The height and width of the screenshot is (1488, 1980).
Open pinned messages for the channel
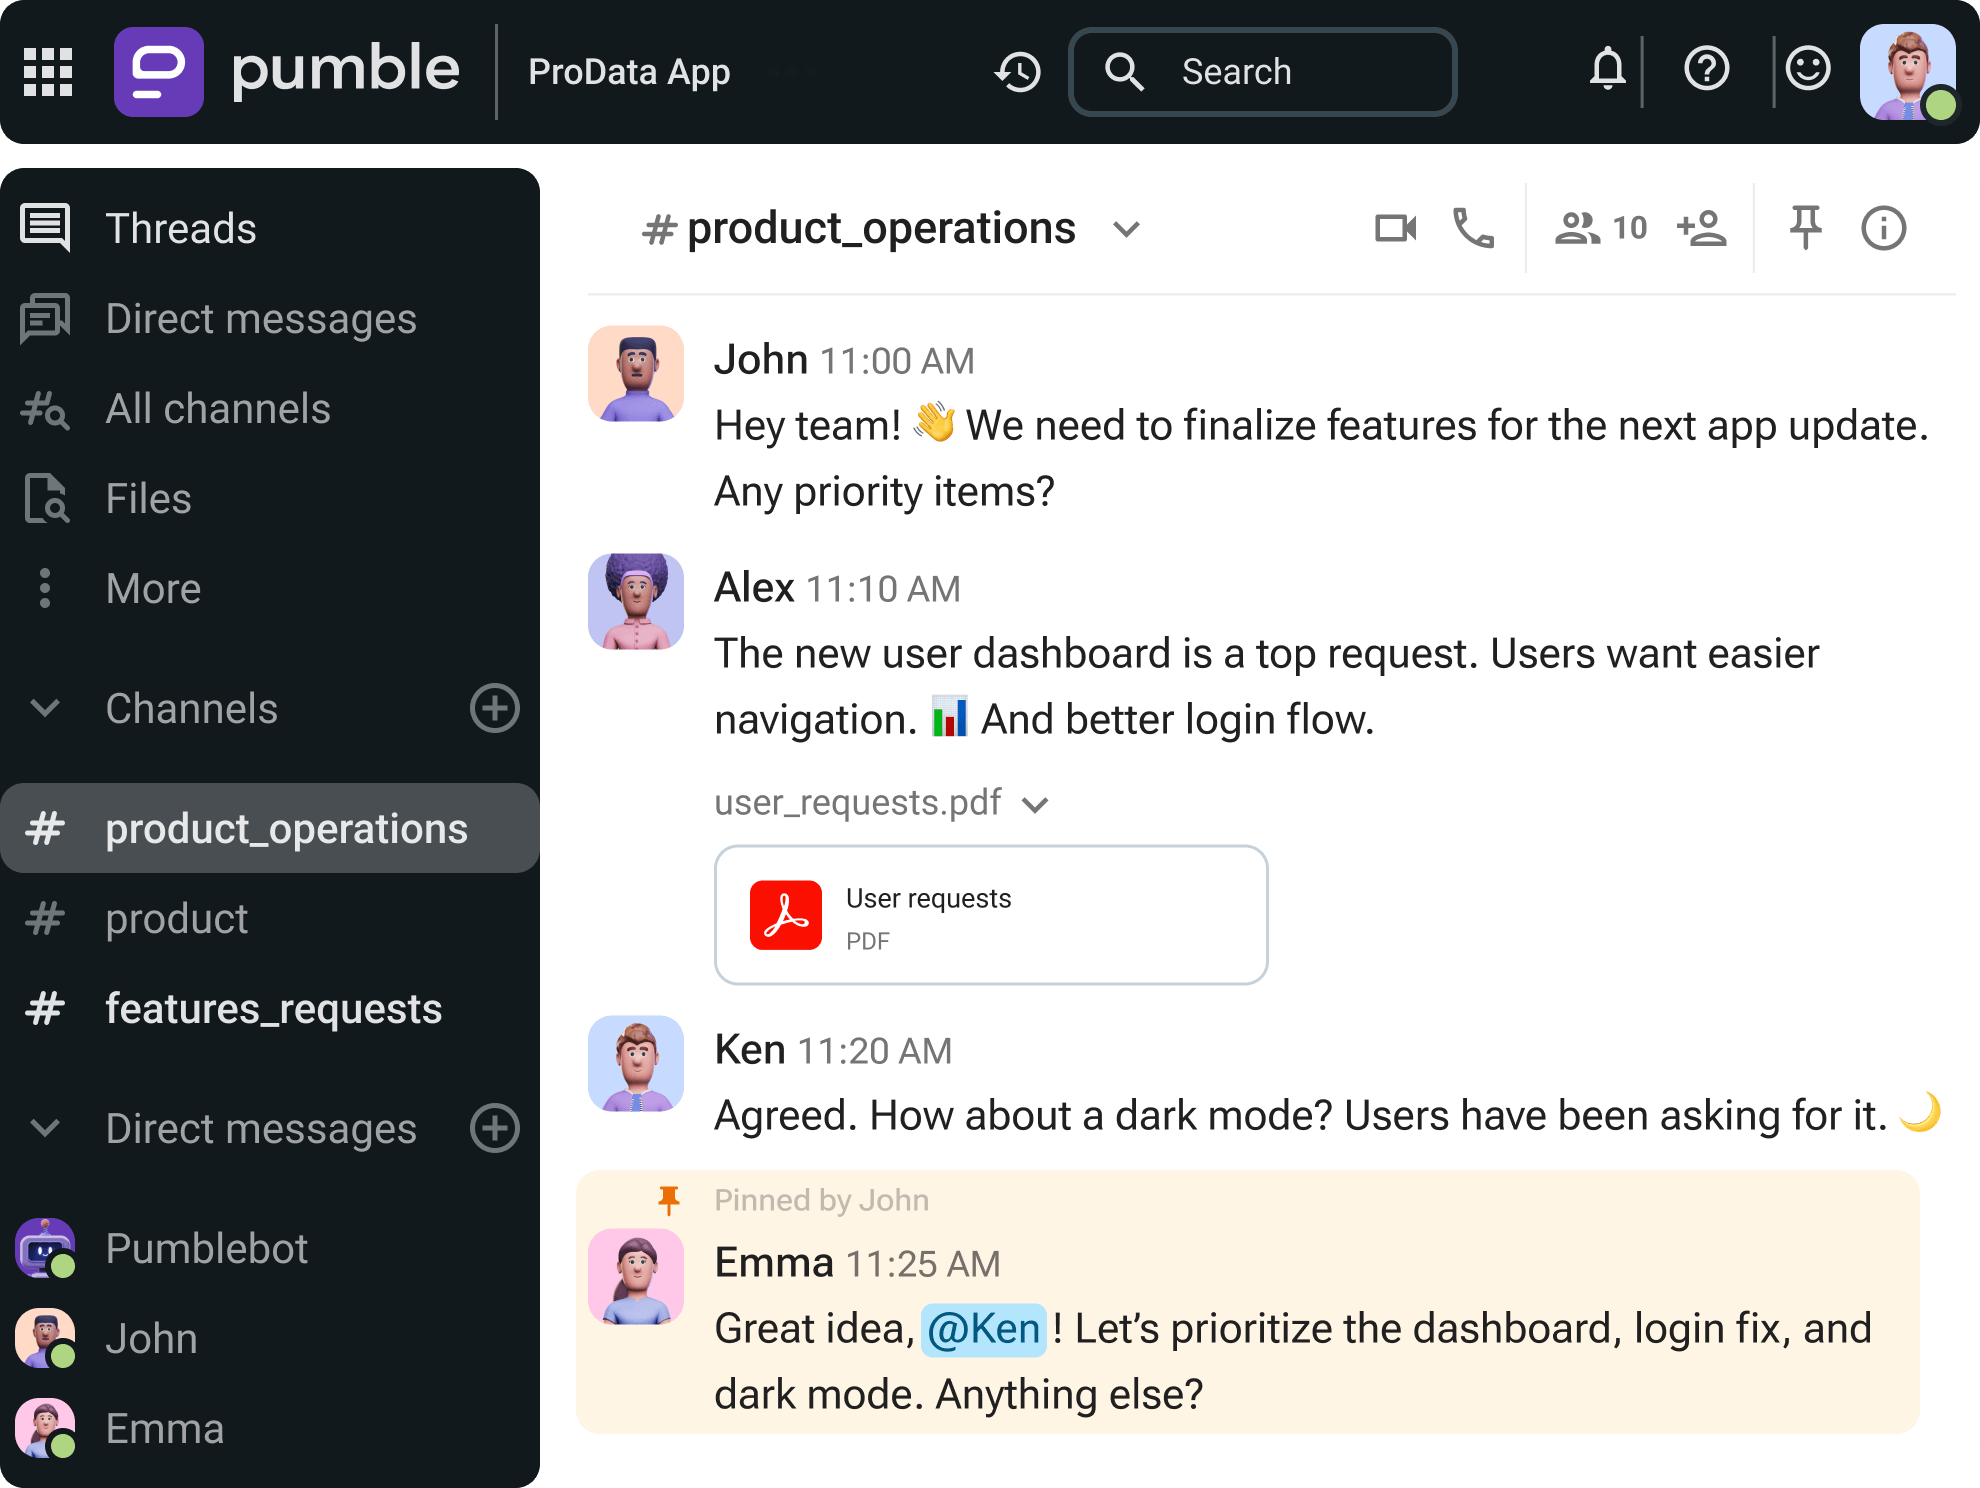[1806, 227]
